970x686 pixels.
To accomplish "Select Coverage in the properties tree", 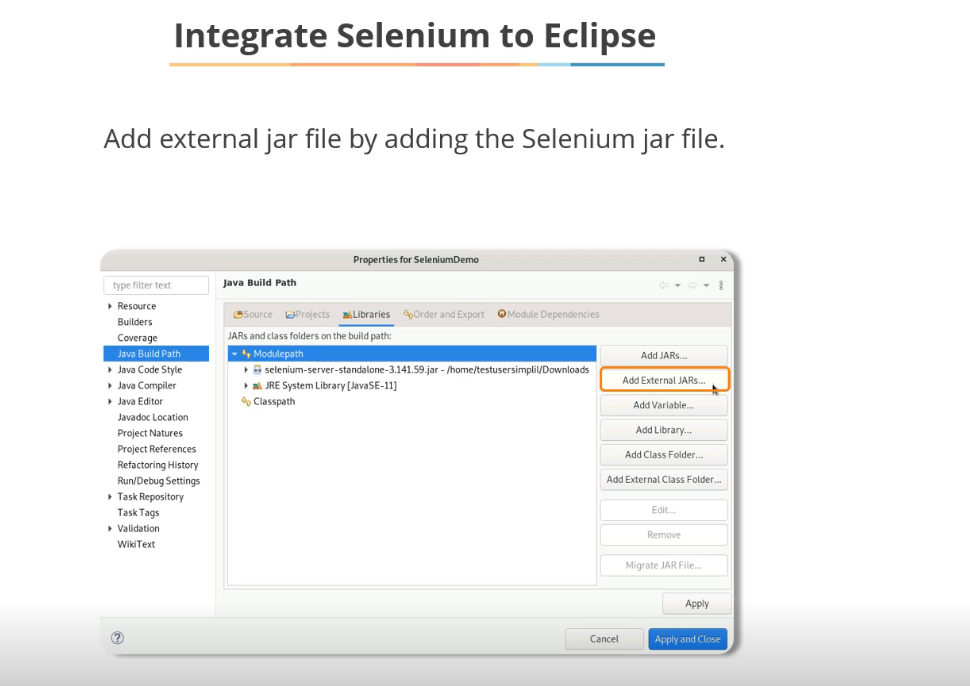I will pyautogui.click(x=137, y=338).
